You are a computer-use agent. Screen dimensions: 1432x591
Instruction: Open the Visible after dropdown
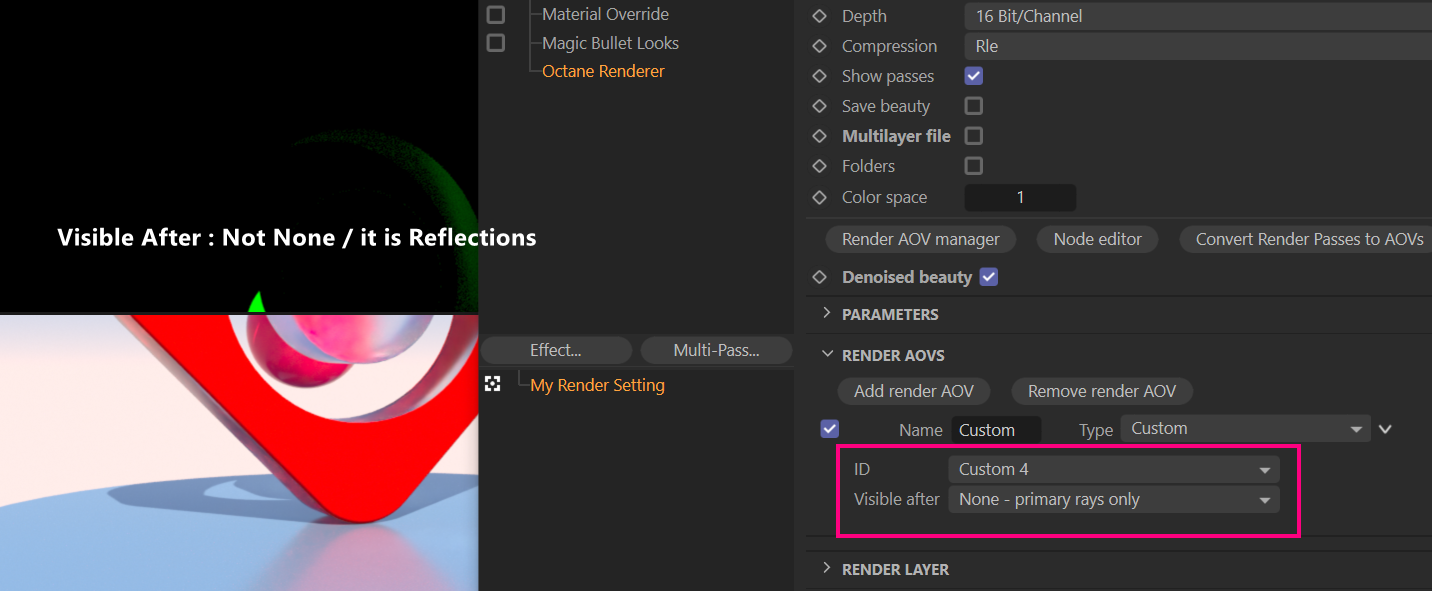pos(1113,500)
